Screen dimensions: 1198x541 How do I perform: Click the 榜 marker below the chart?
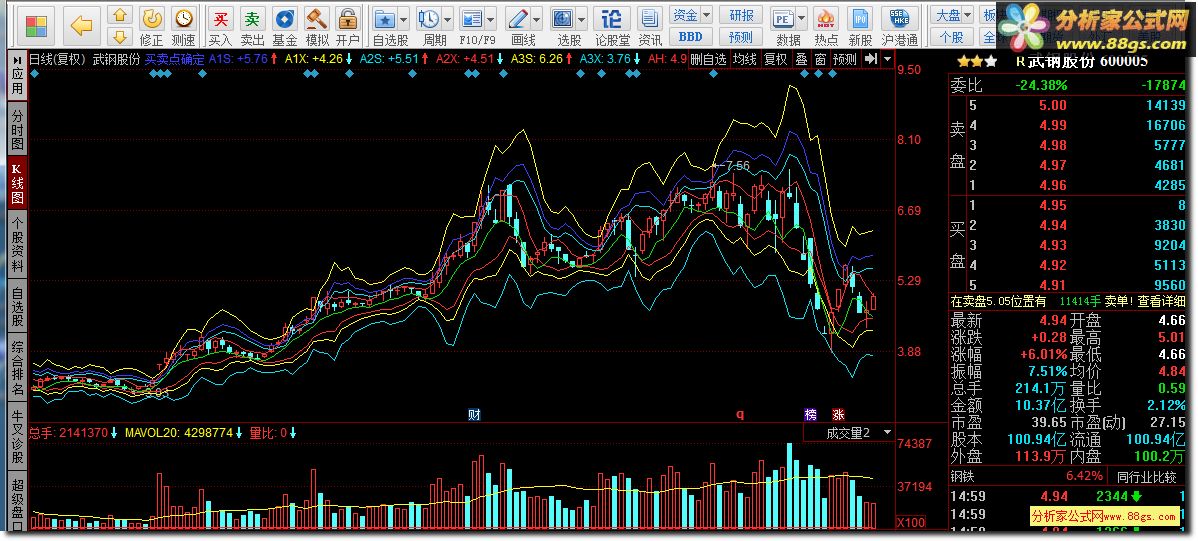coord(811,415)
